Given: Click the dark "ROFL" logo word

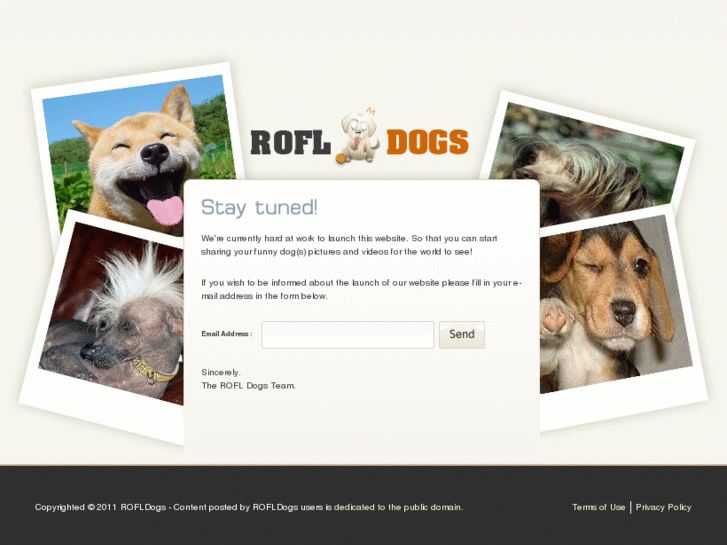Looking at the screenshot, I should 291,142.
